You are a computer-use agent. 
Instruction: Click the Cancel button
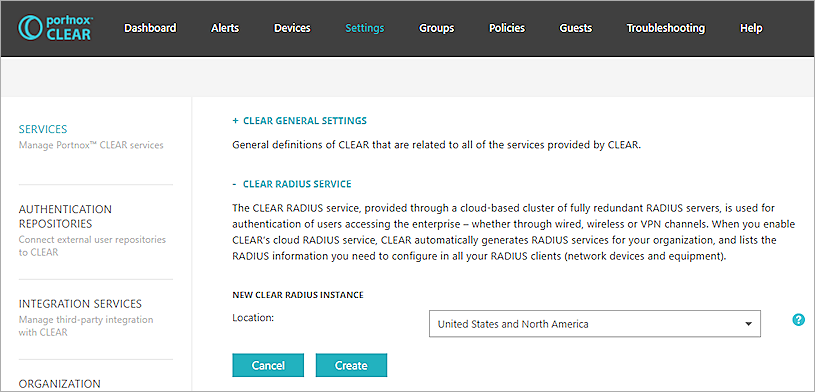pyautogui.click(x=268, y=365)
